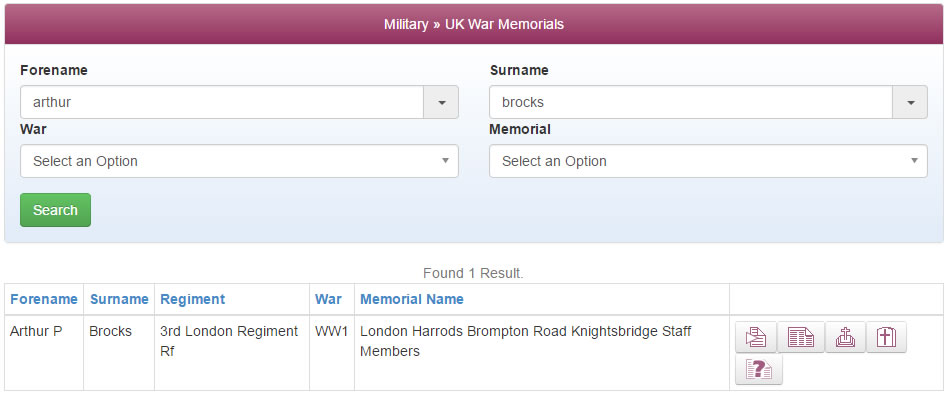
Task: Open the Memorial select dropdown
Action: point(709,161)
